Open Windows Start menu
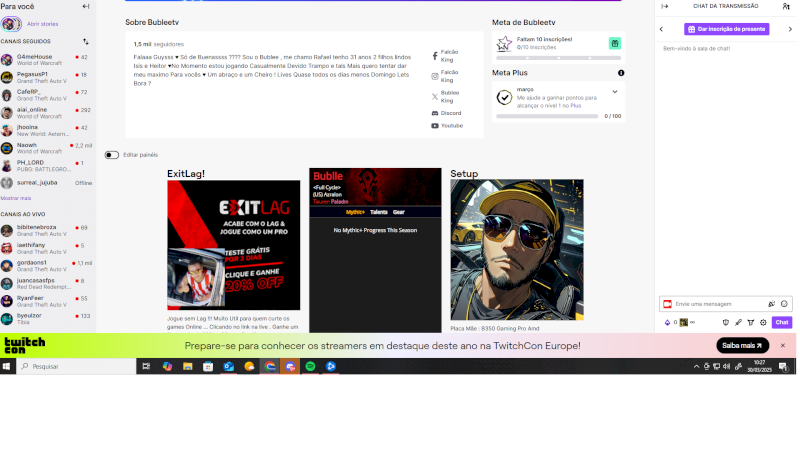Viewport: 800px width, 450px height. pos(7,366)
